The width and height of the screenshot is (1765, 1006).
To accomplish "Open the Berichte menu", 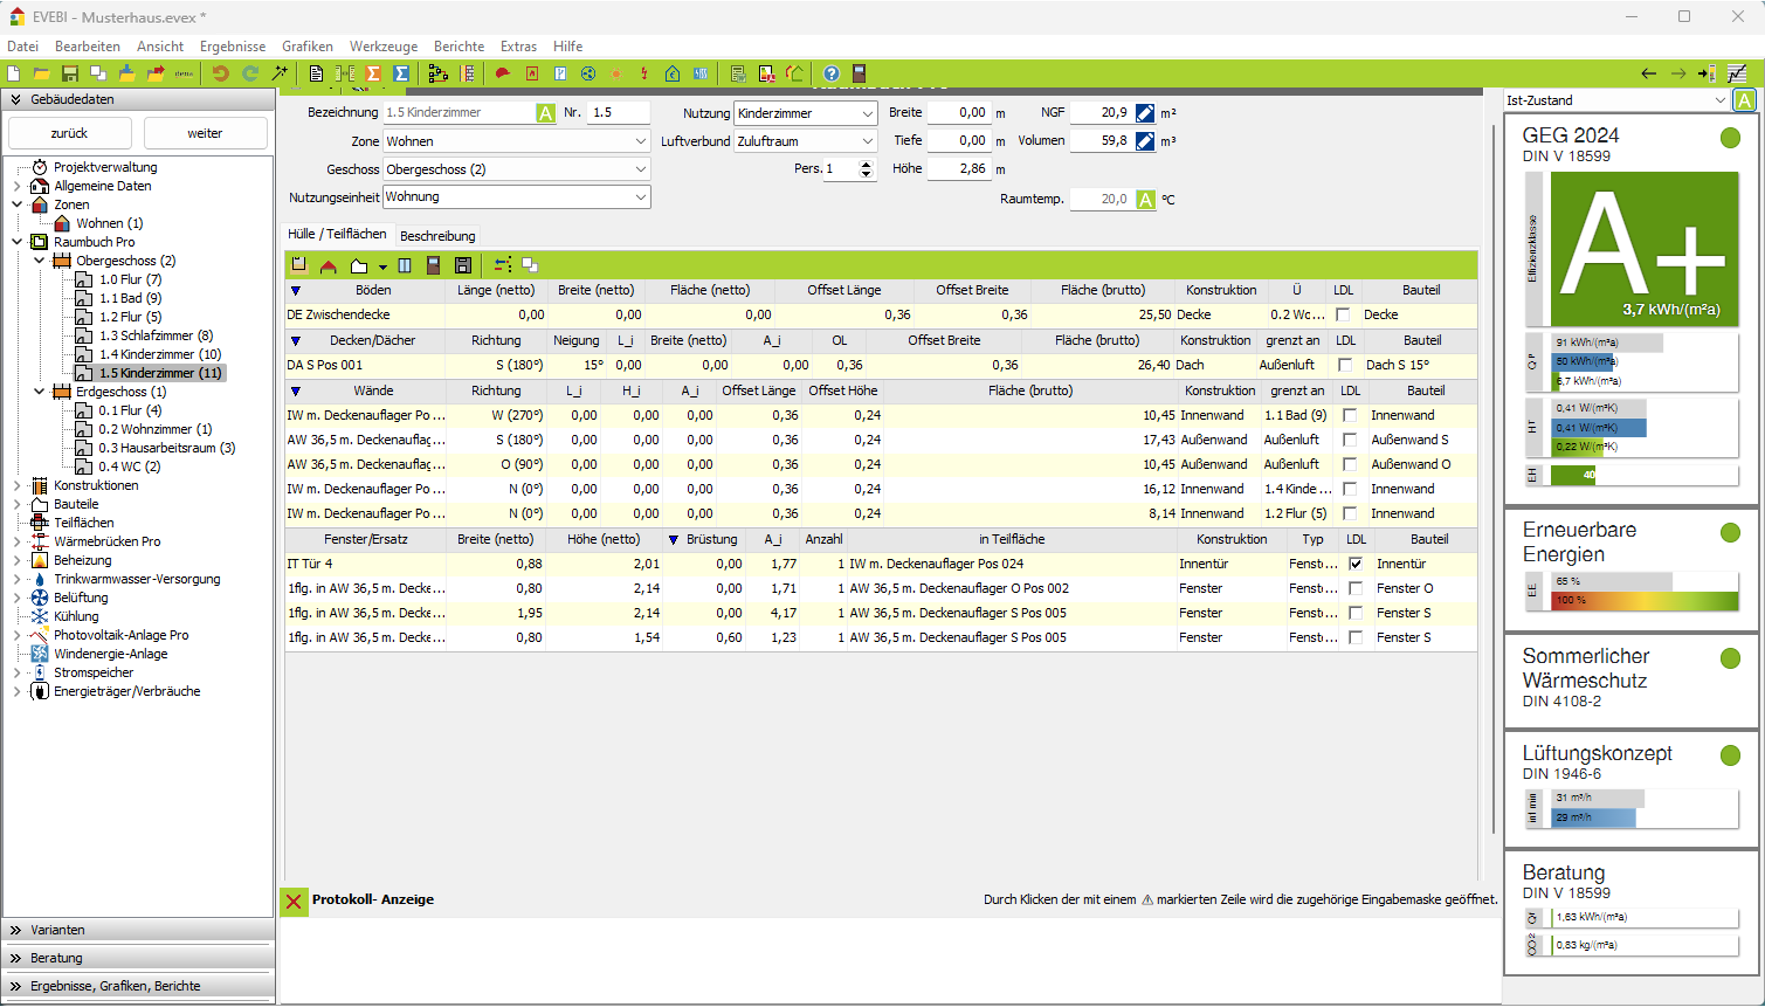I will tap(458, 46).
